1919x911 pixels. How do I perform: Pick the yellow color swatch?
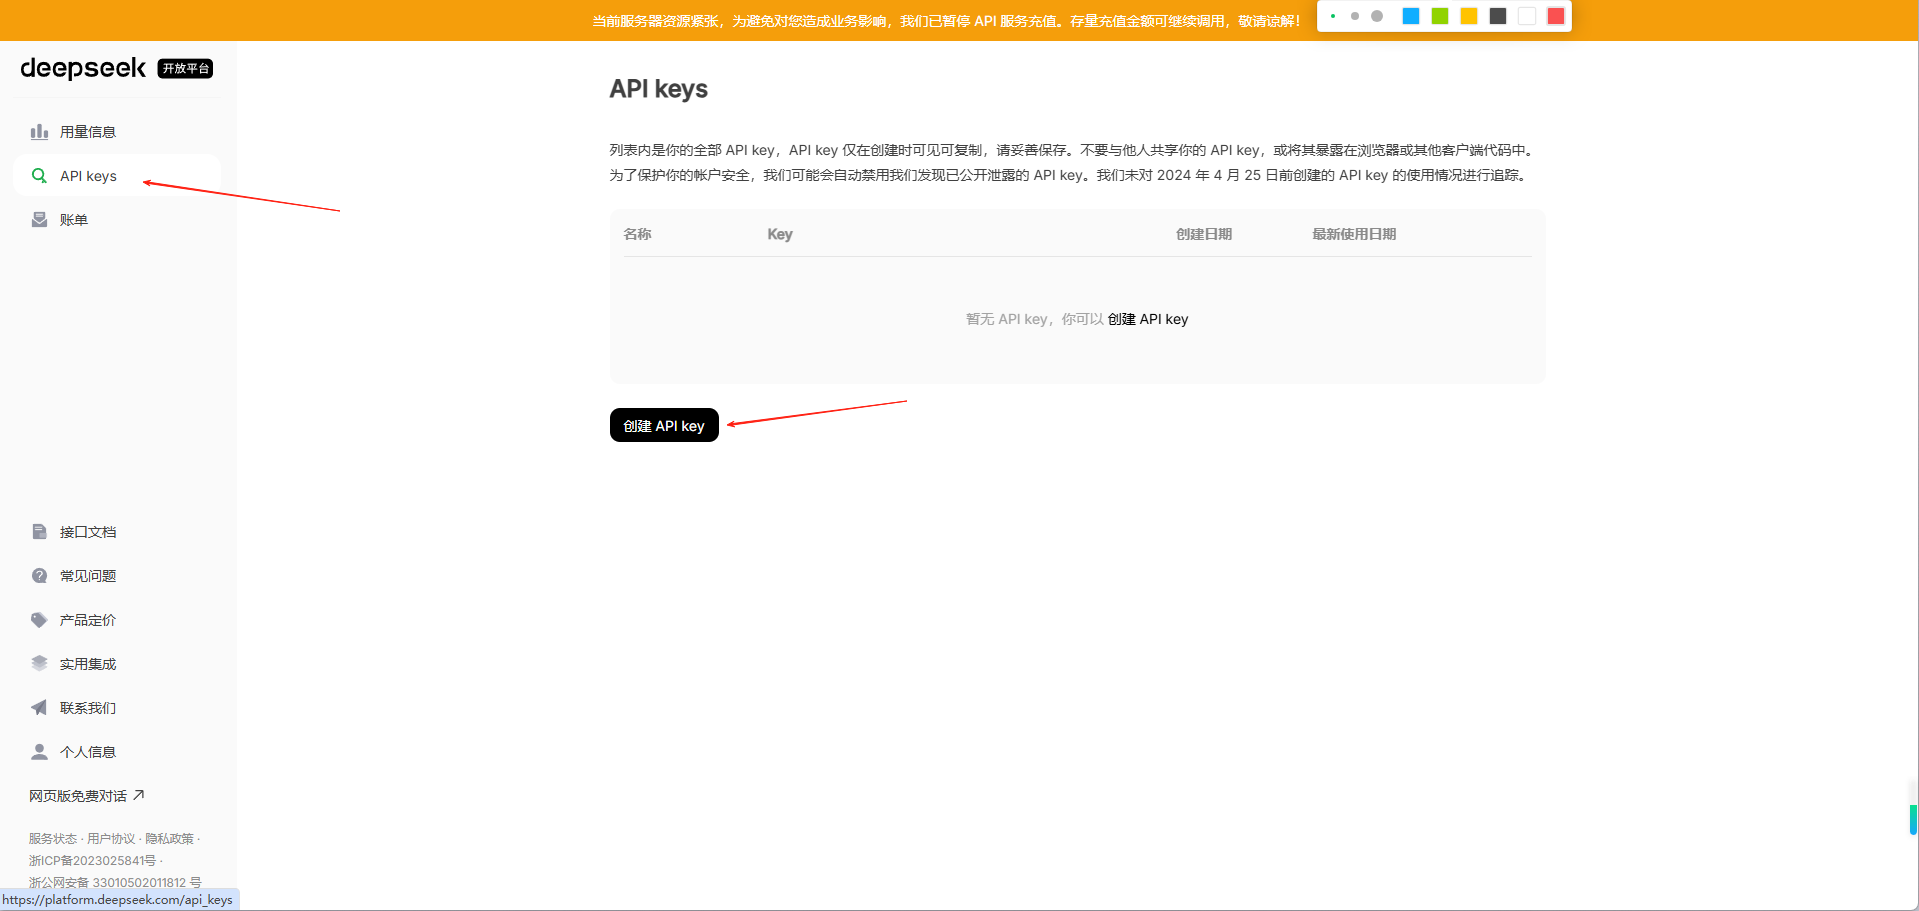tap(1469, 16)
